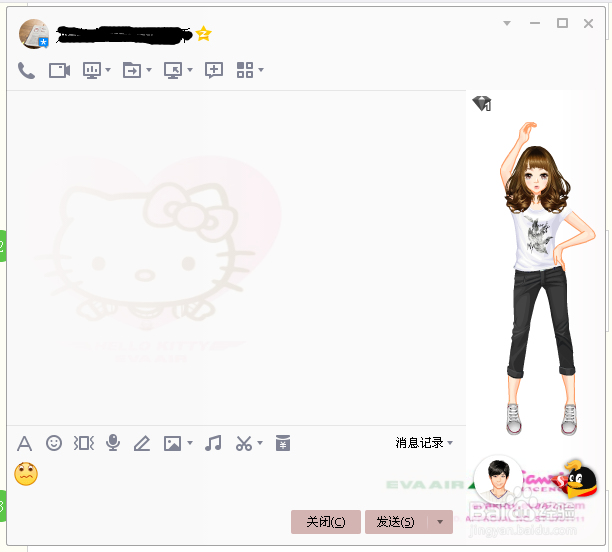The height and width of the screenshot is (552, 612).
Task: Open the window menu dropdown triangle
Action: tap(507, 23)
